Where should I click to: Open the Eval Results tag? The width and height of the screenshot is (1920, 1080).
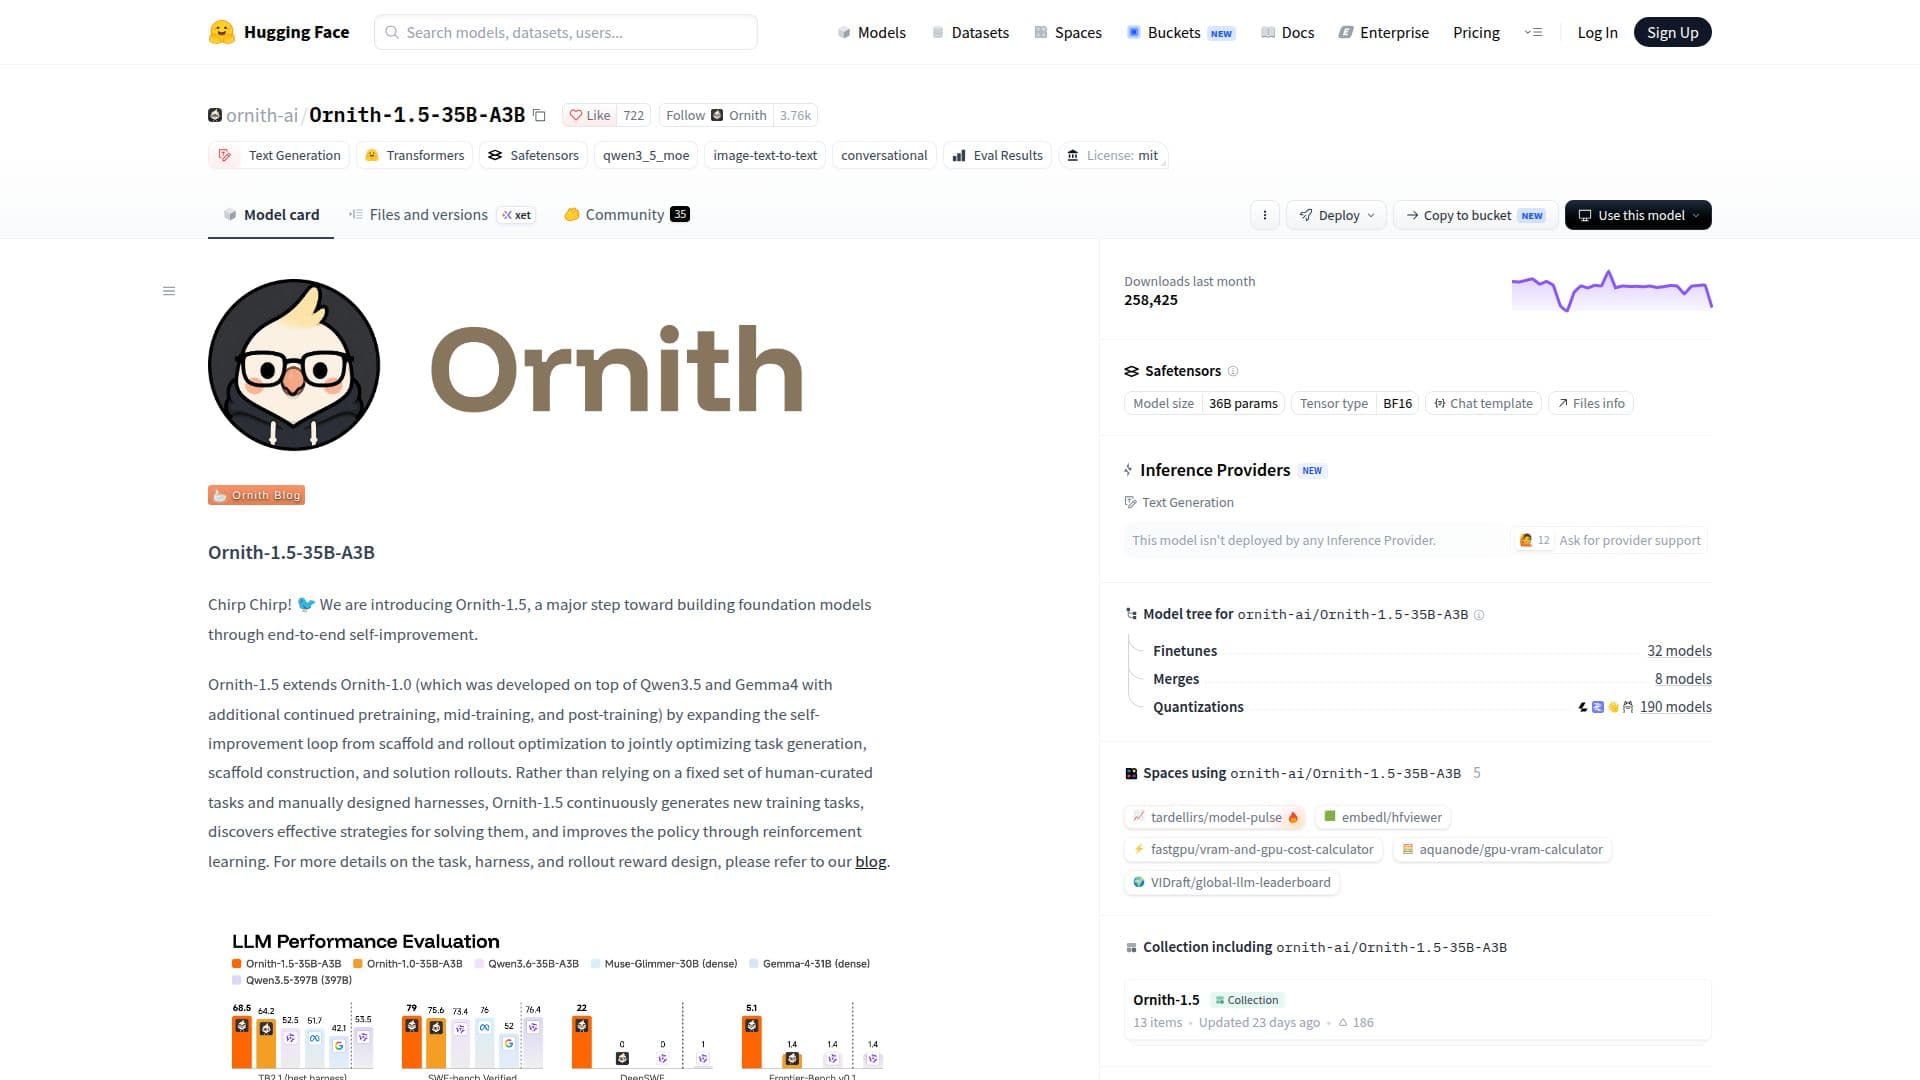(997, 155)
